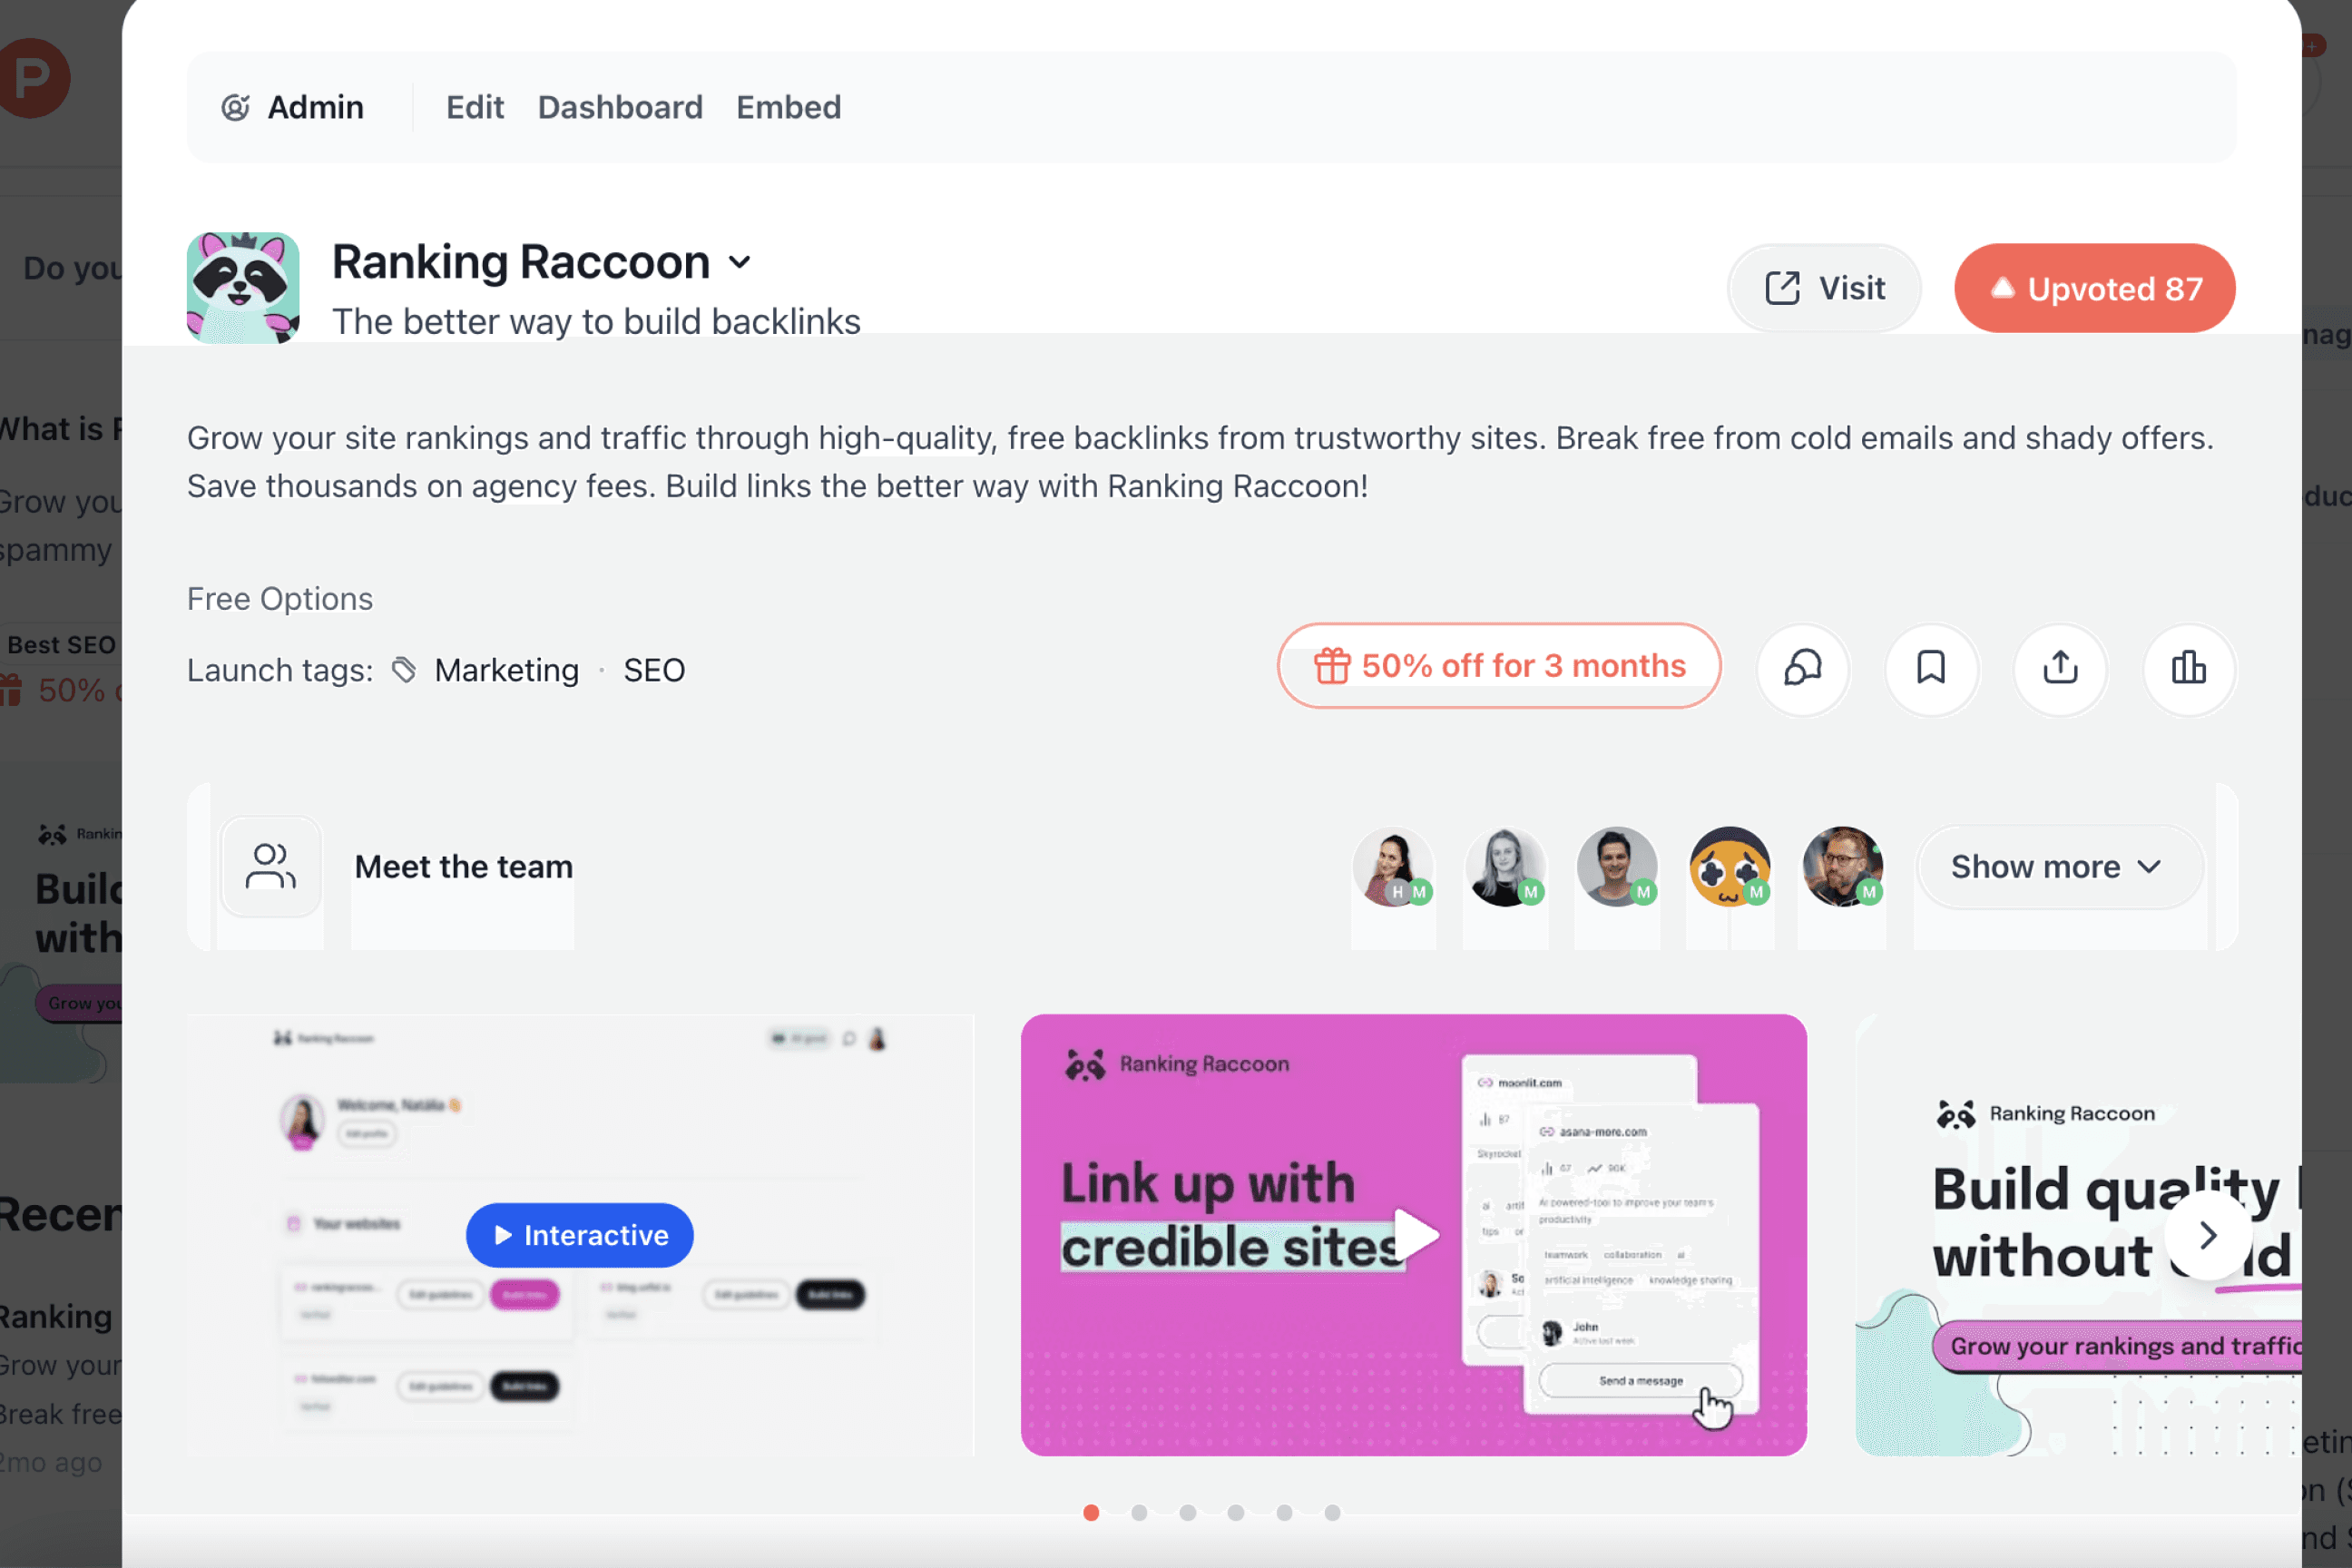
Task: Expand the Ranking Raccoon title dropdown
Action: [739, 263]
